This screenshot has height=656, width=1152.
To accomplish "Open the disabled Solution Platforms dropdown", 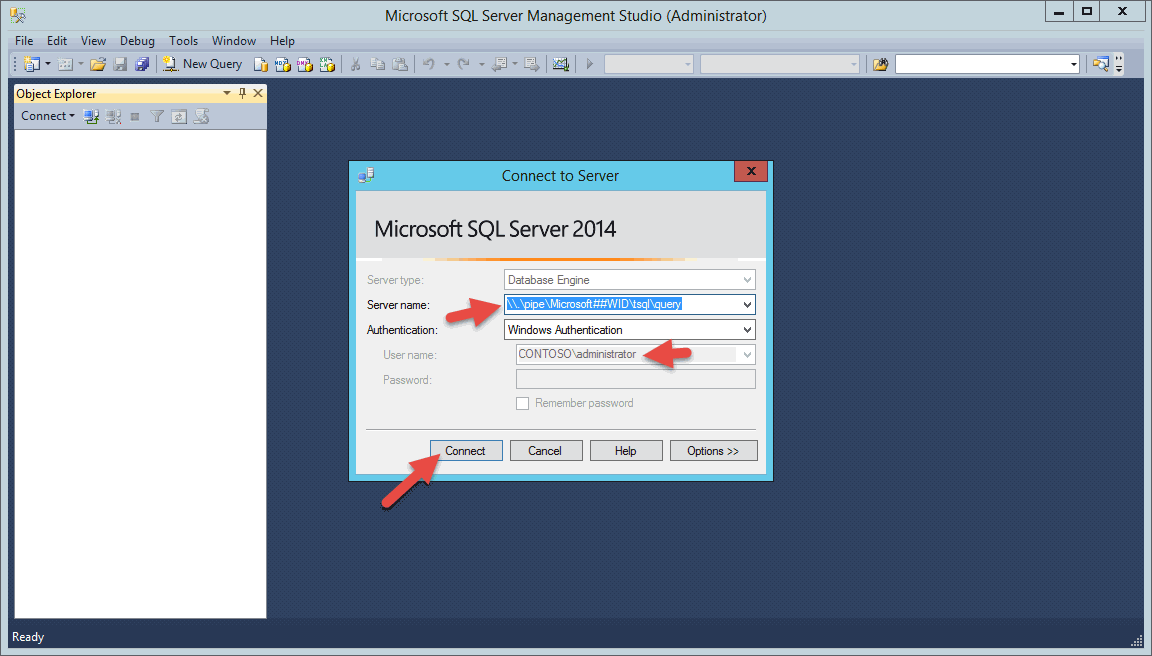I will (780, 65).
